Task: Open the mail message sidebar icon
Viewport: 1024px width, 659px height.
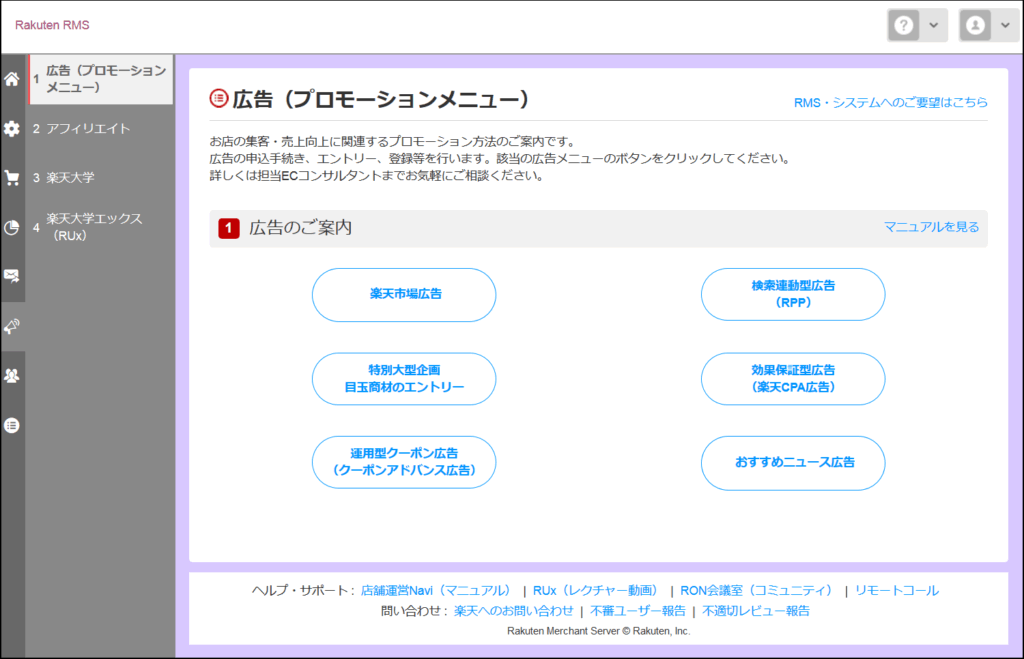Action: 12,276
